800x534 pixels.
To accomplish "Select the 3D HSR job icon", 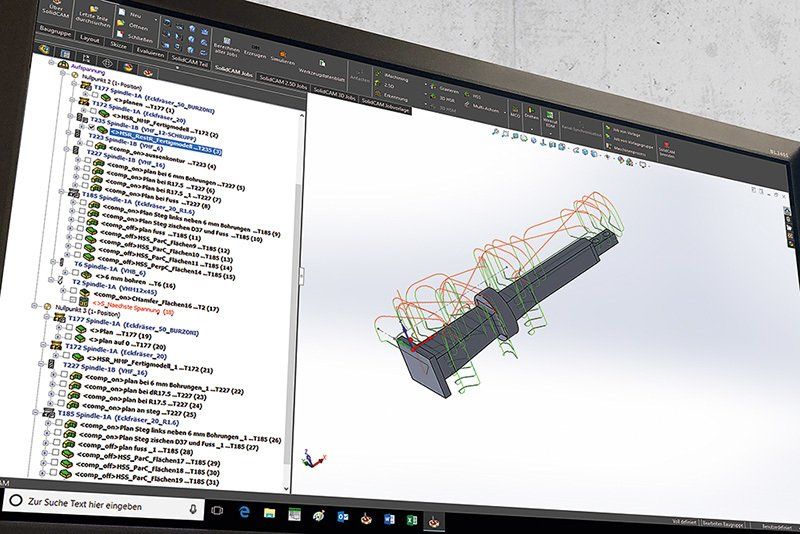I will 433,96.
